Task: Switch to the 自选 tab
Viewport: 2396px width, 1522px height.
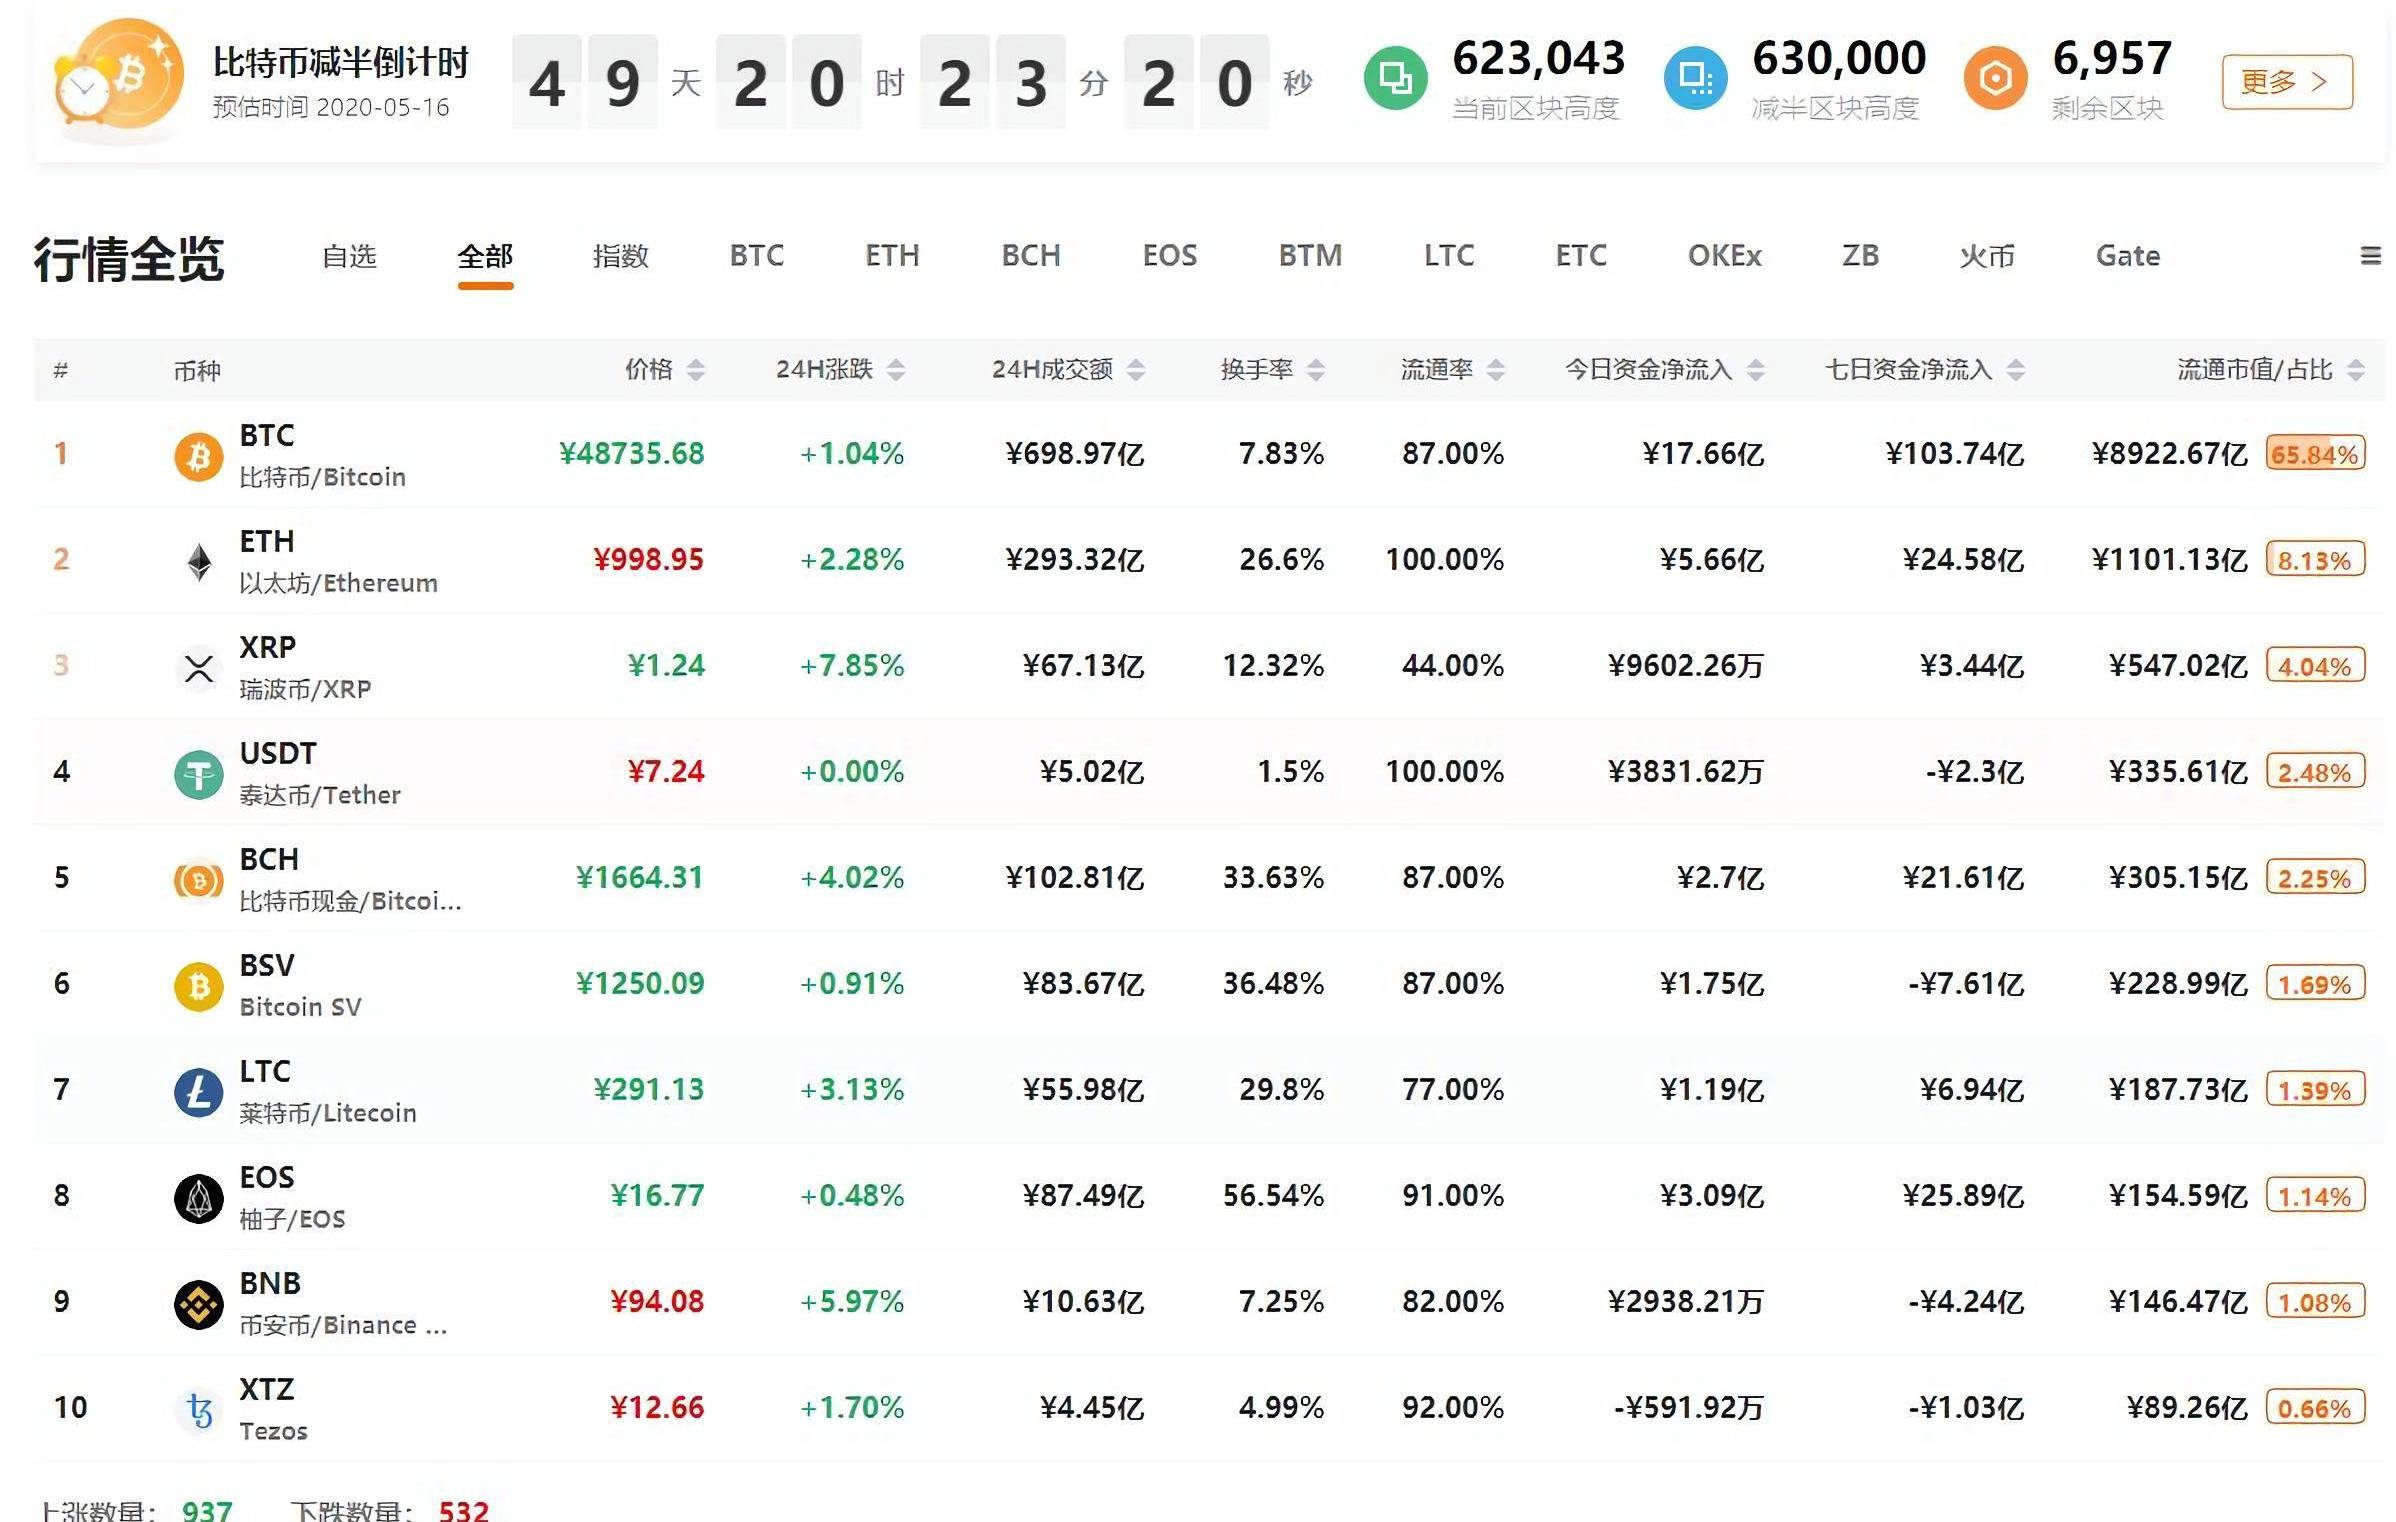Action: pyautogui.click(x=349, y=257)
